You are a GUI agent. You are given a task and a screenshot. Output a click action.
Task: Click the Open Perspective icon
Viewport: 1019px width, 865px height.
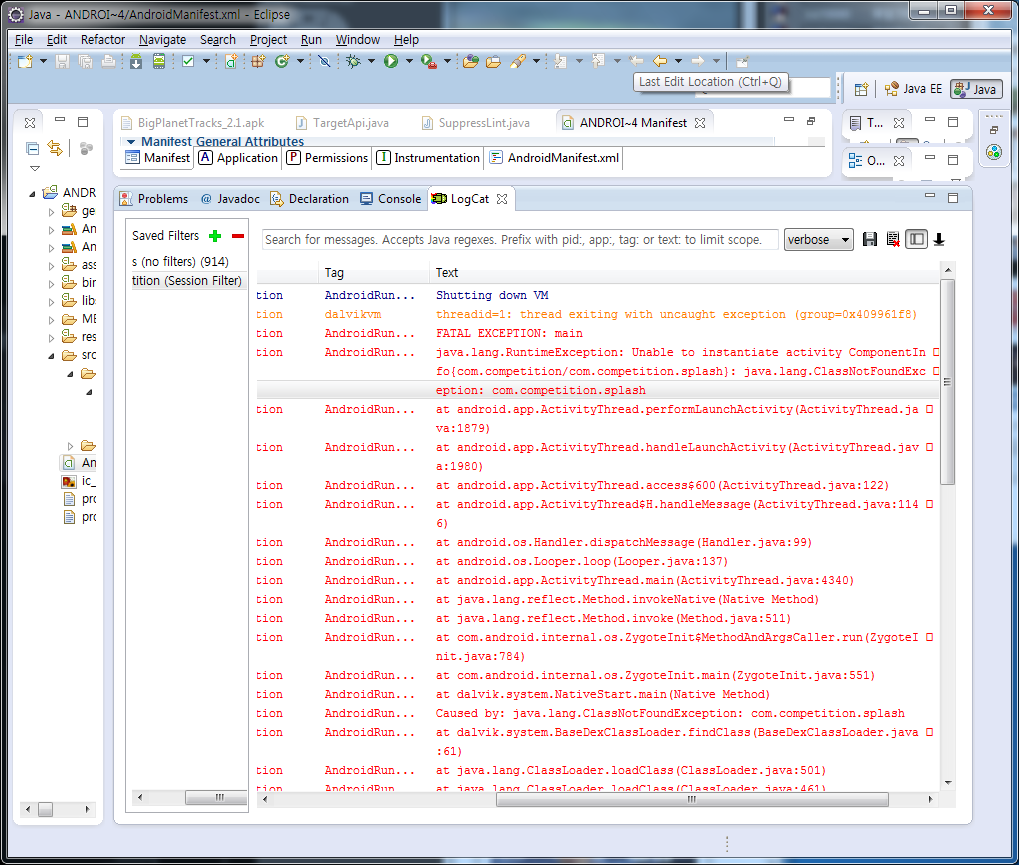click(861, 89)
